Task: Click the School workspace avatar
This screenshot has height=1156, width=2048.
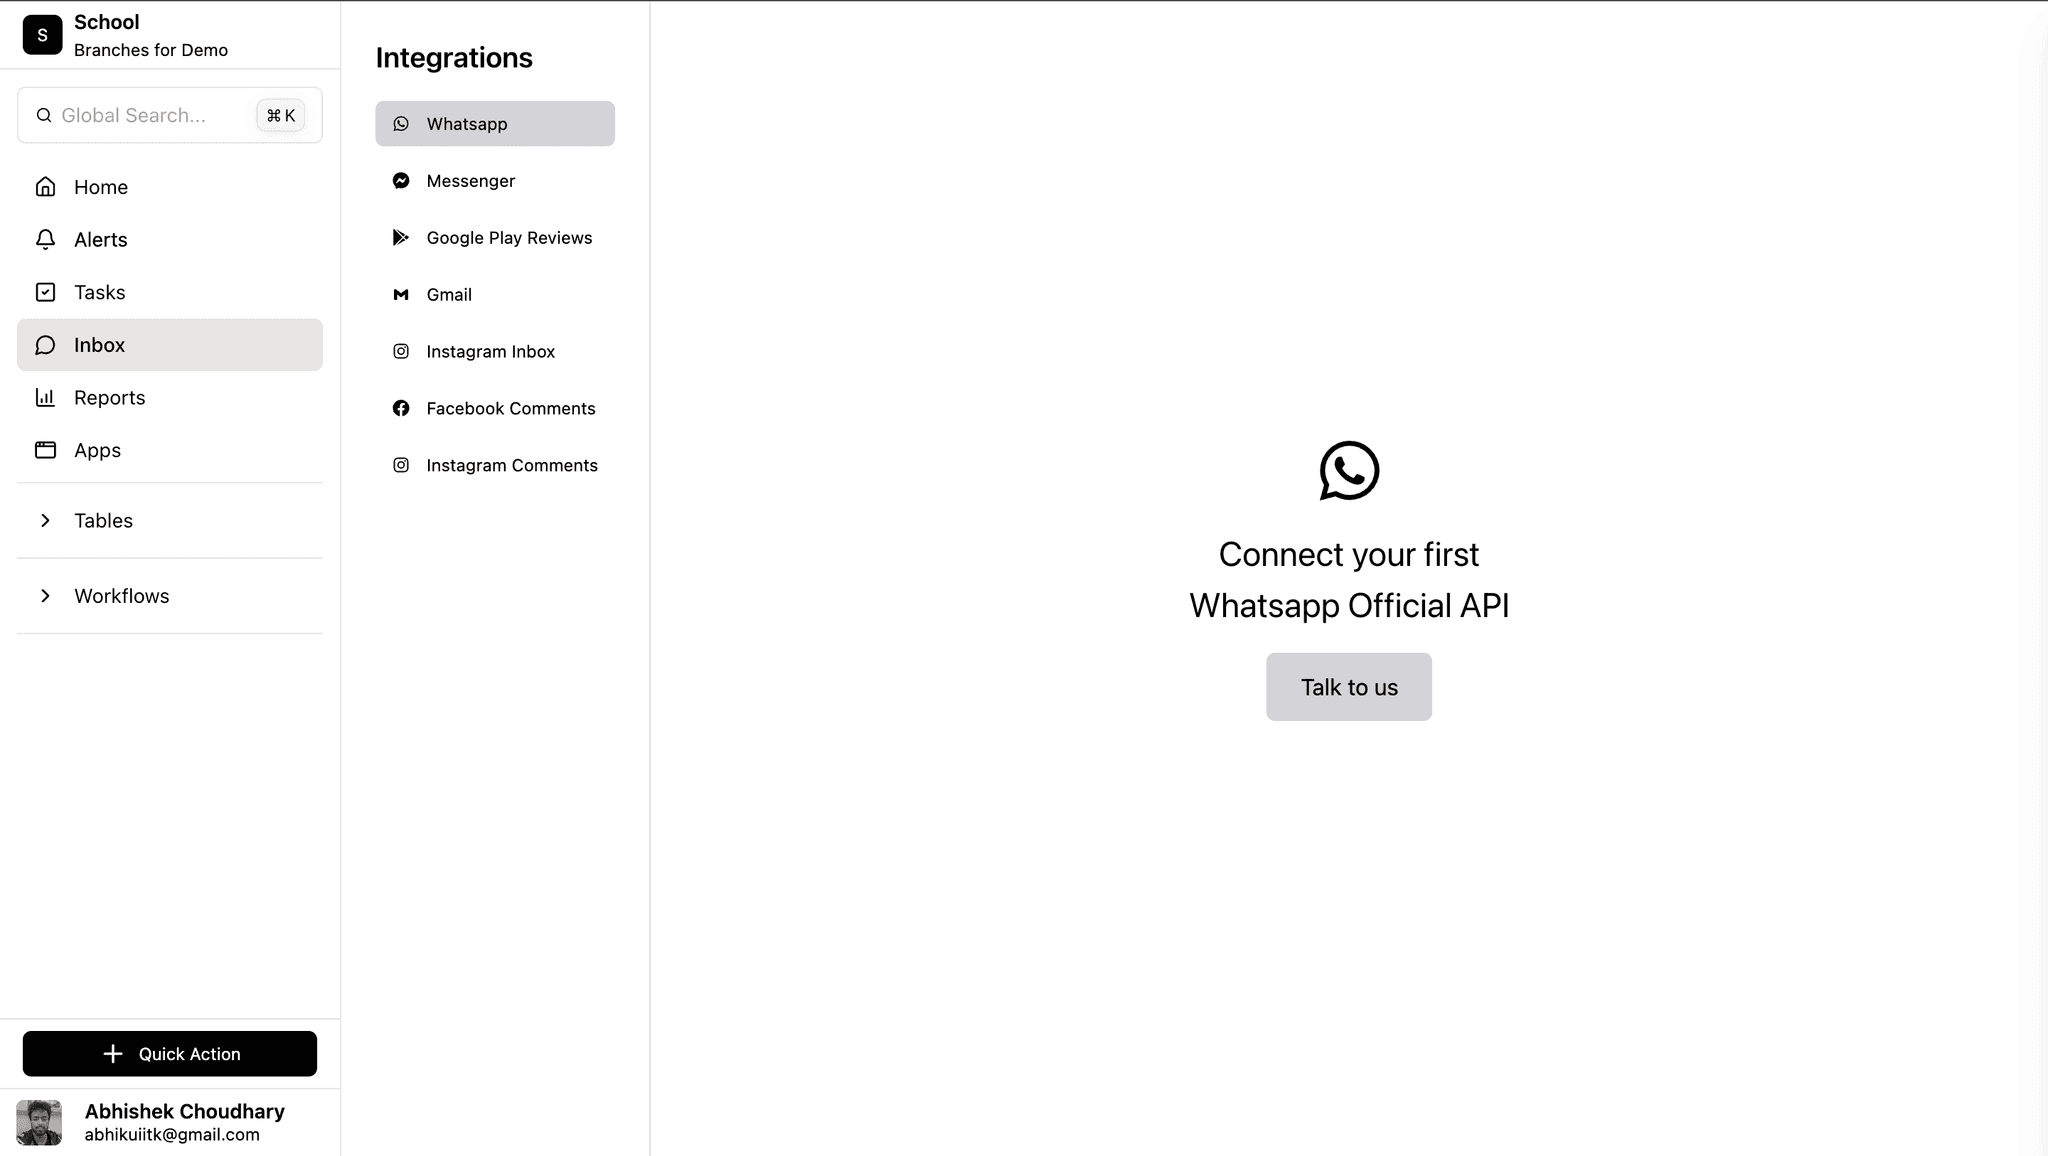Action: click(x=41, y=34)
